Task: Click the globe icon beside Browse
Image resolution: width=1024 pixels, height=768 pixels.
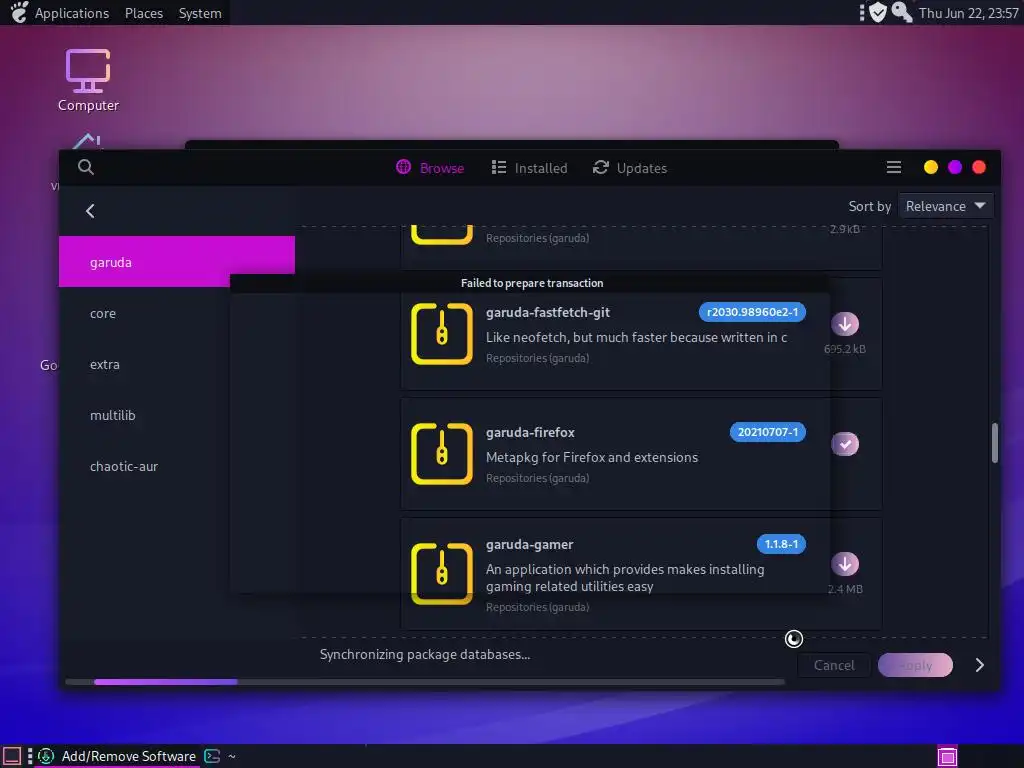Action: pyautogui.click(x=404, y=167)
